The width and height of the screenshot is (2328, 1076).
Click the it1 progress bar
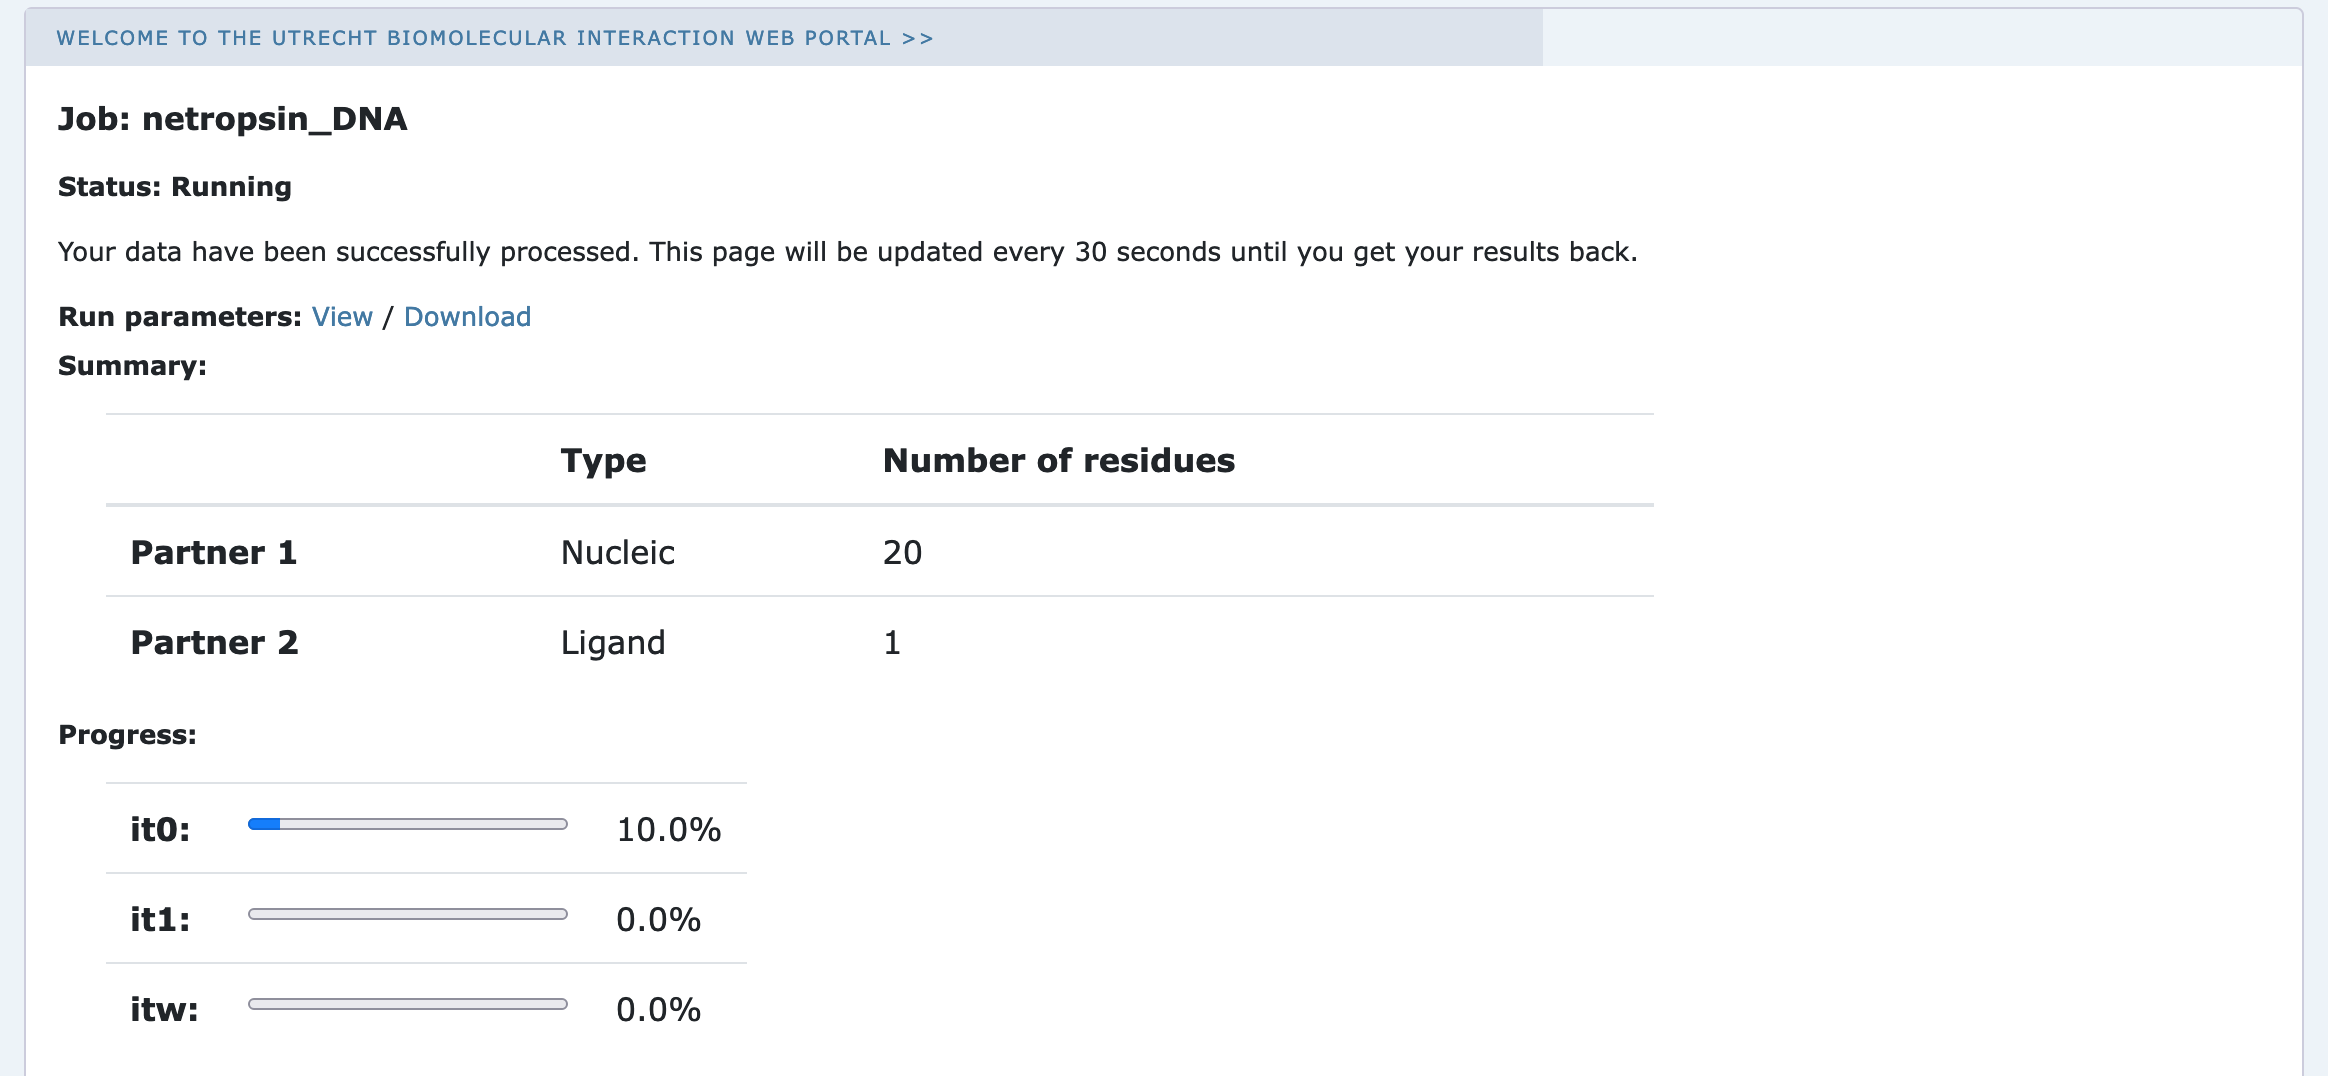[408, 914]
